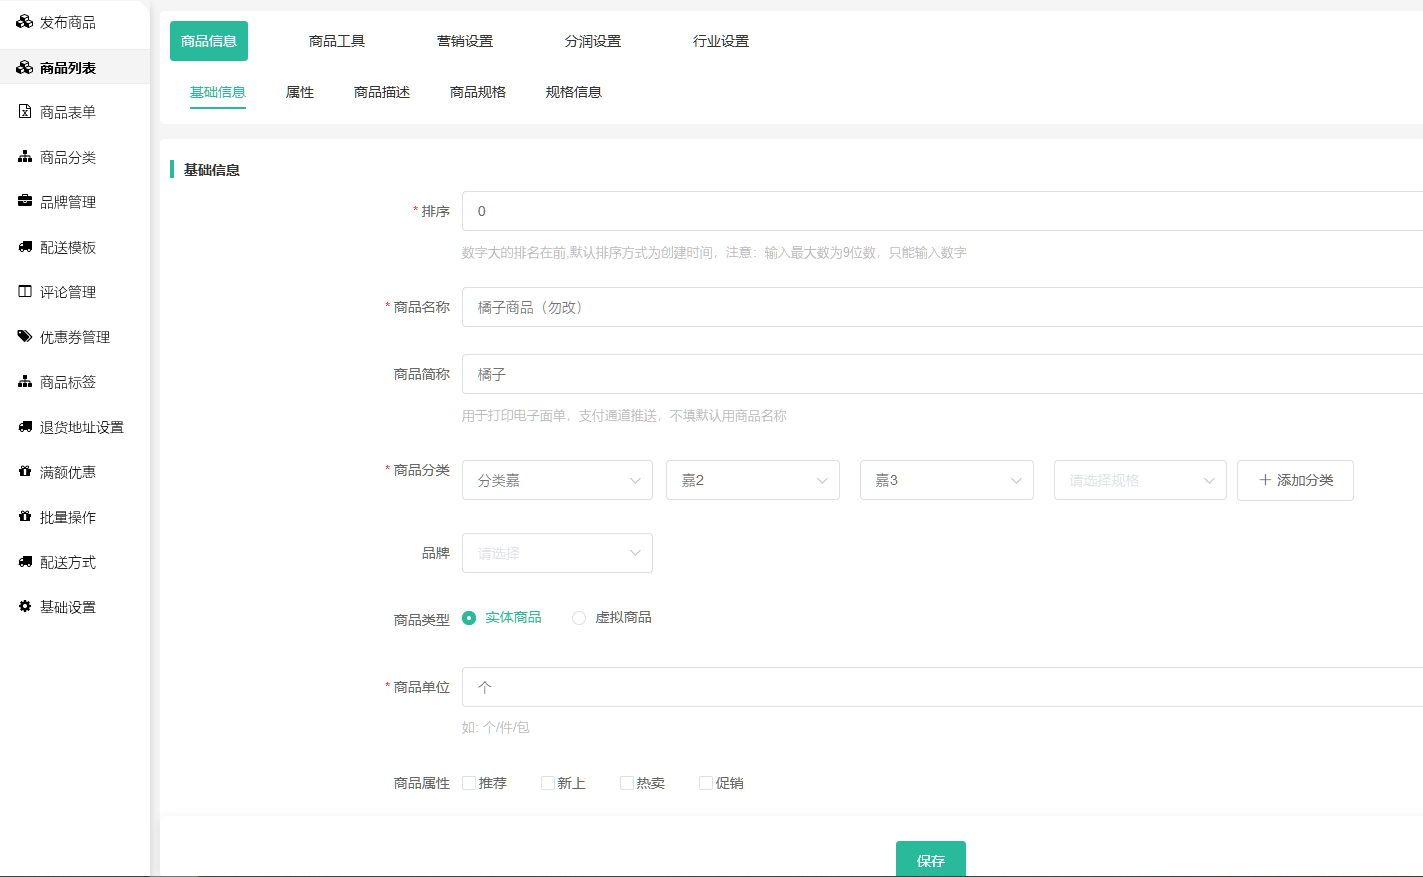Viewport: 1423px width, 877px height.
Task: Enable the 热卖 checkbox
Action: tap(627, 783)
